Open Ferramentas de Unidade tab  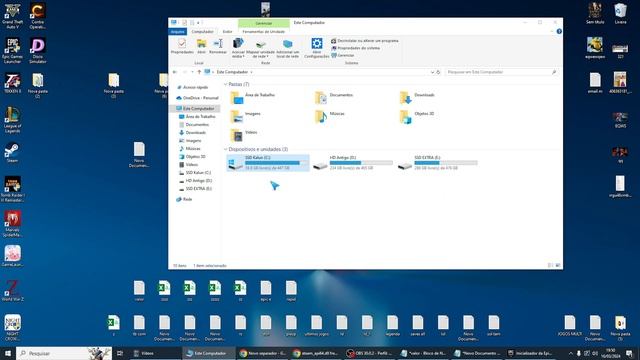pyautogui.click(x=264, y=31)
